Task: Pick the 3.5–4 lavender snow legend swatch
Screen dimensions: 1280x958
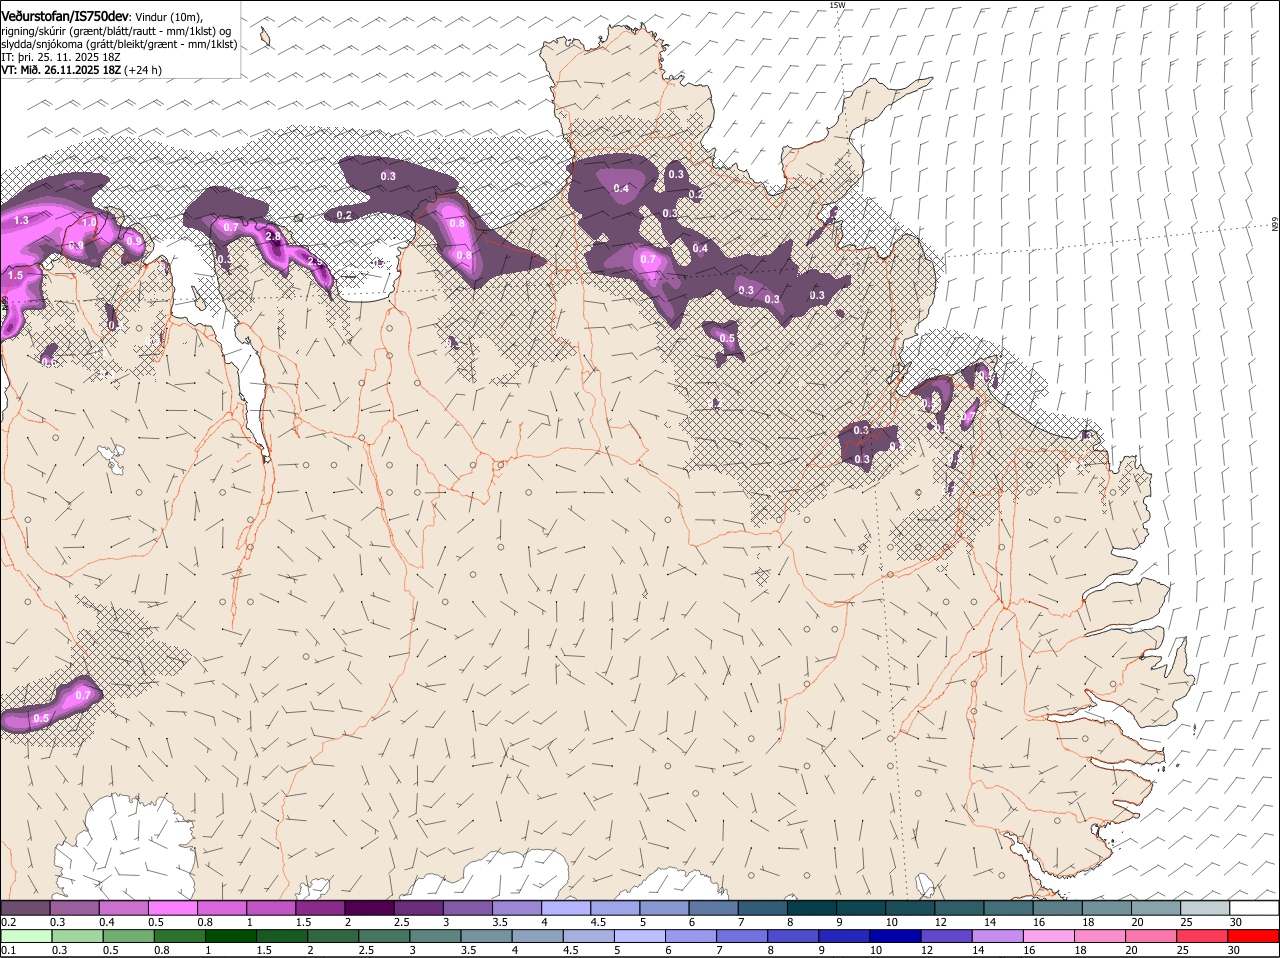Action: click(516, 908)
